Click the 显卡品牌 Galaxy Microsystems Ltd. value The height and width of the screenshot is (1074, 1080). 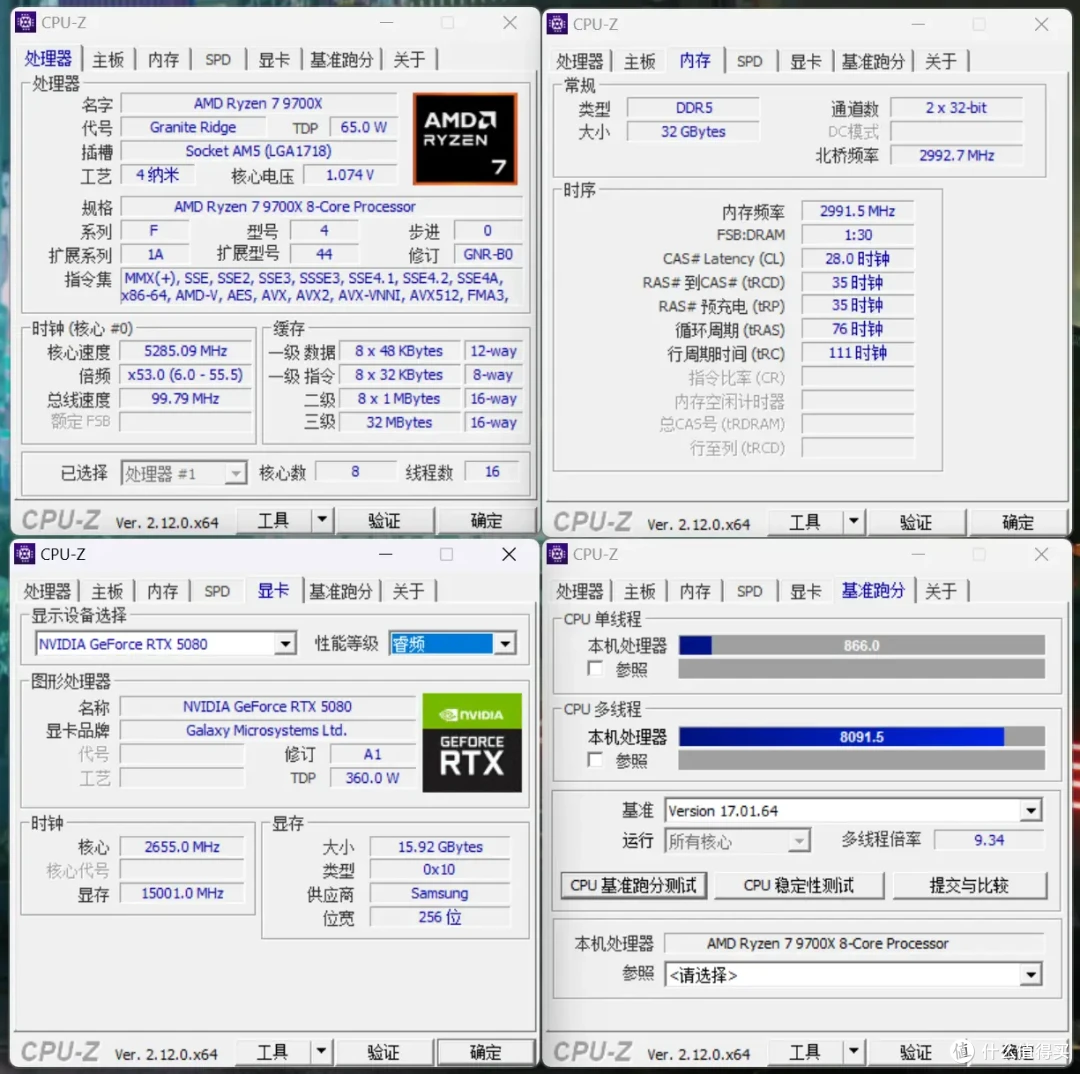[x=267, y=730]
